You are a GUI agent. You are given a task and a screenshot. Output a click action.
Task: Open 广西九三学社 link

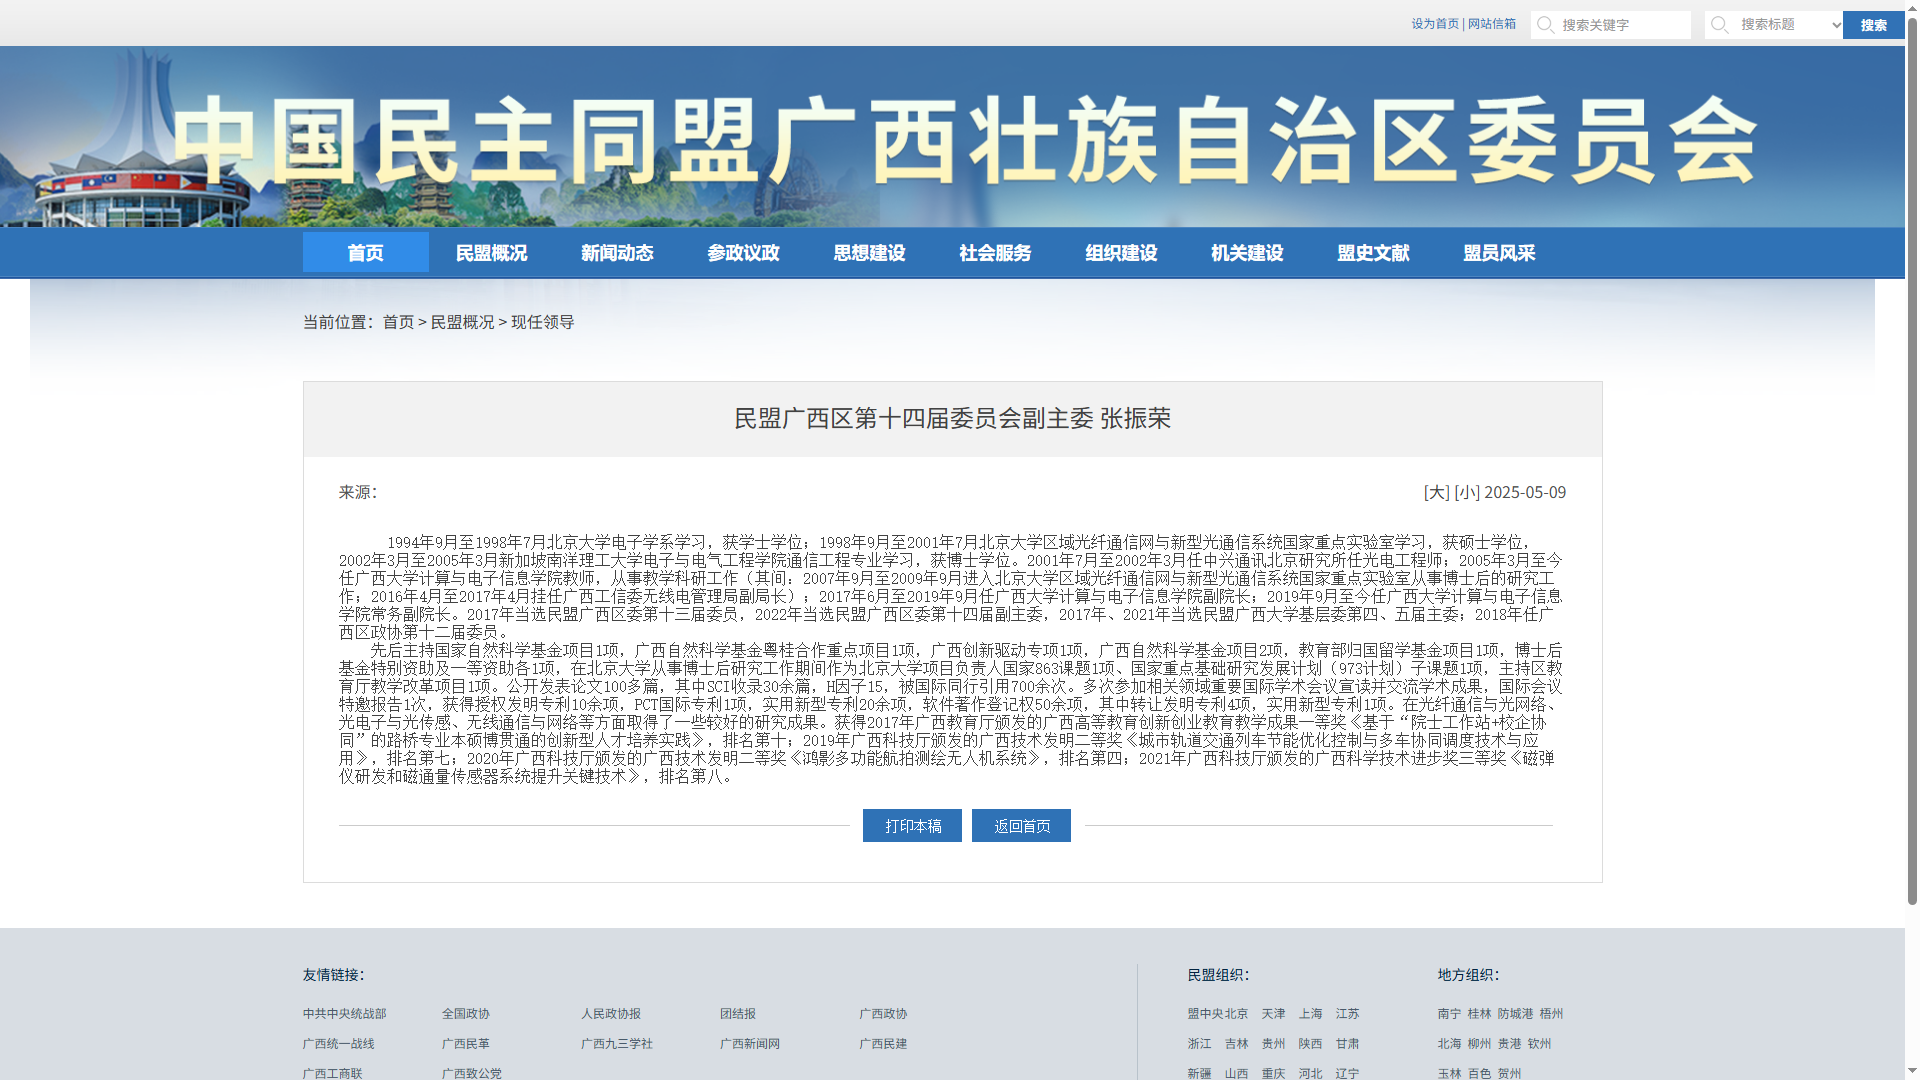617,1044
